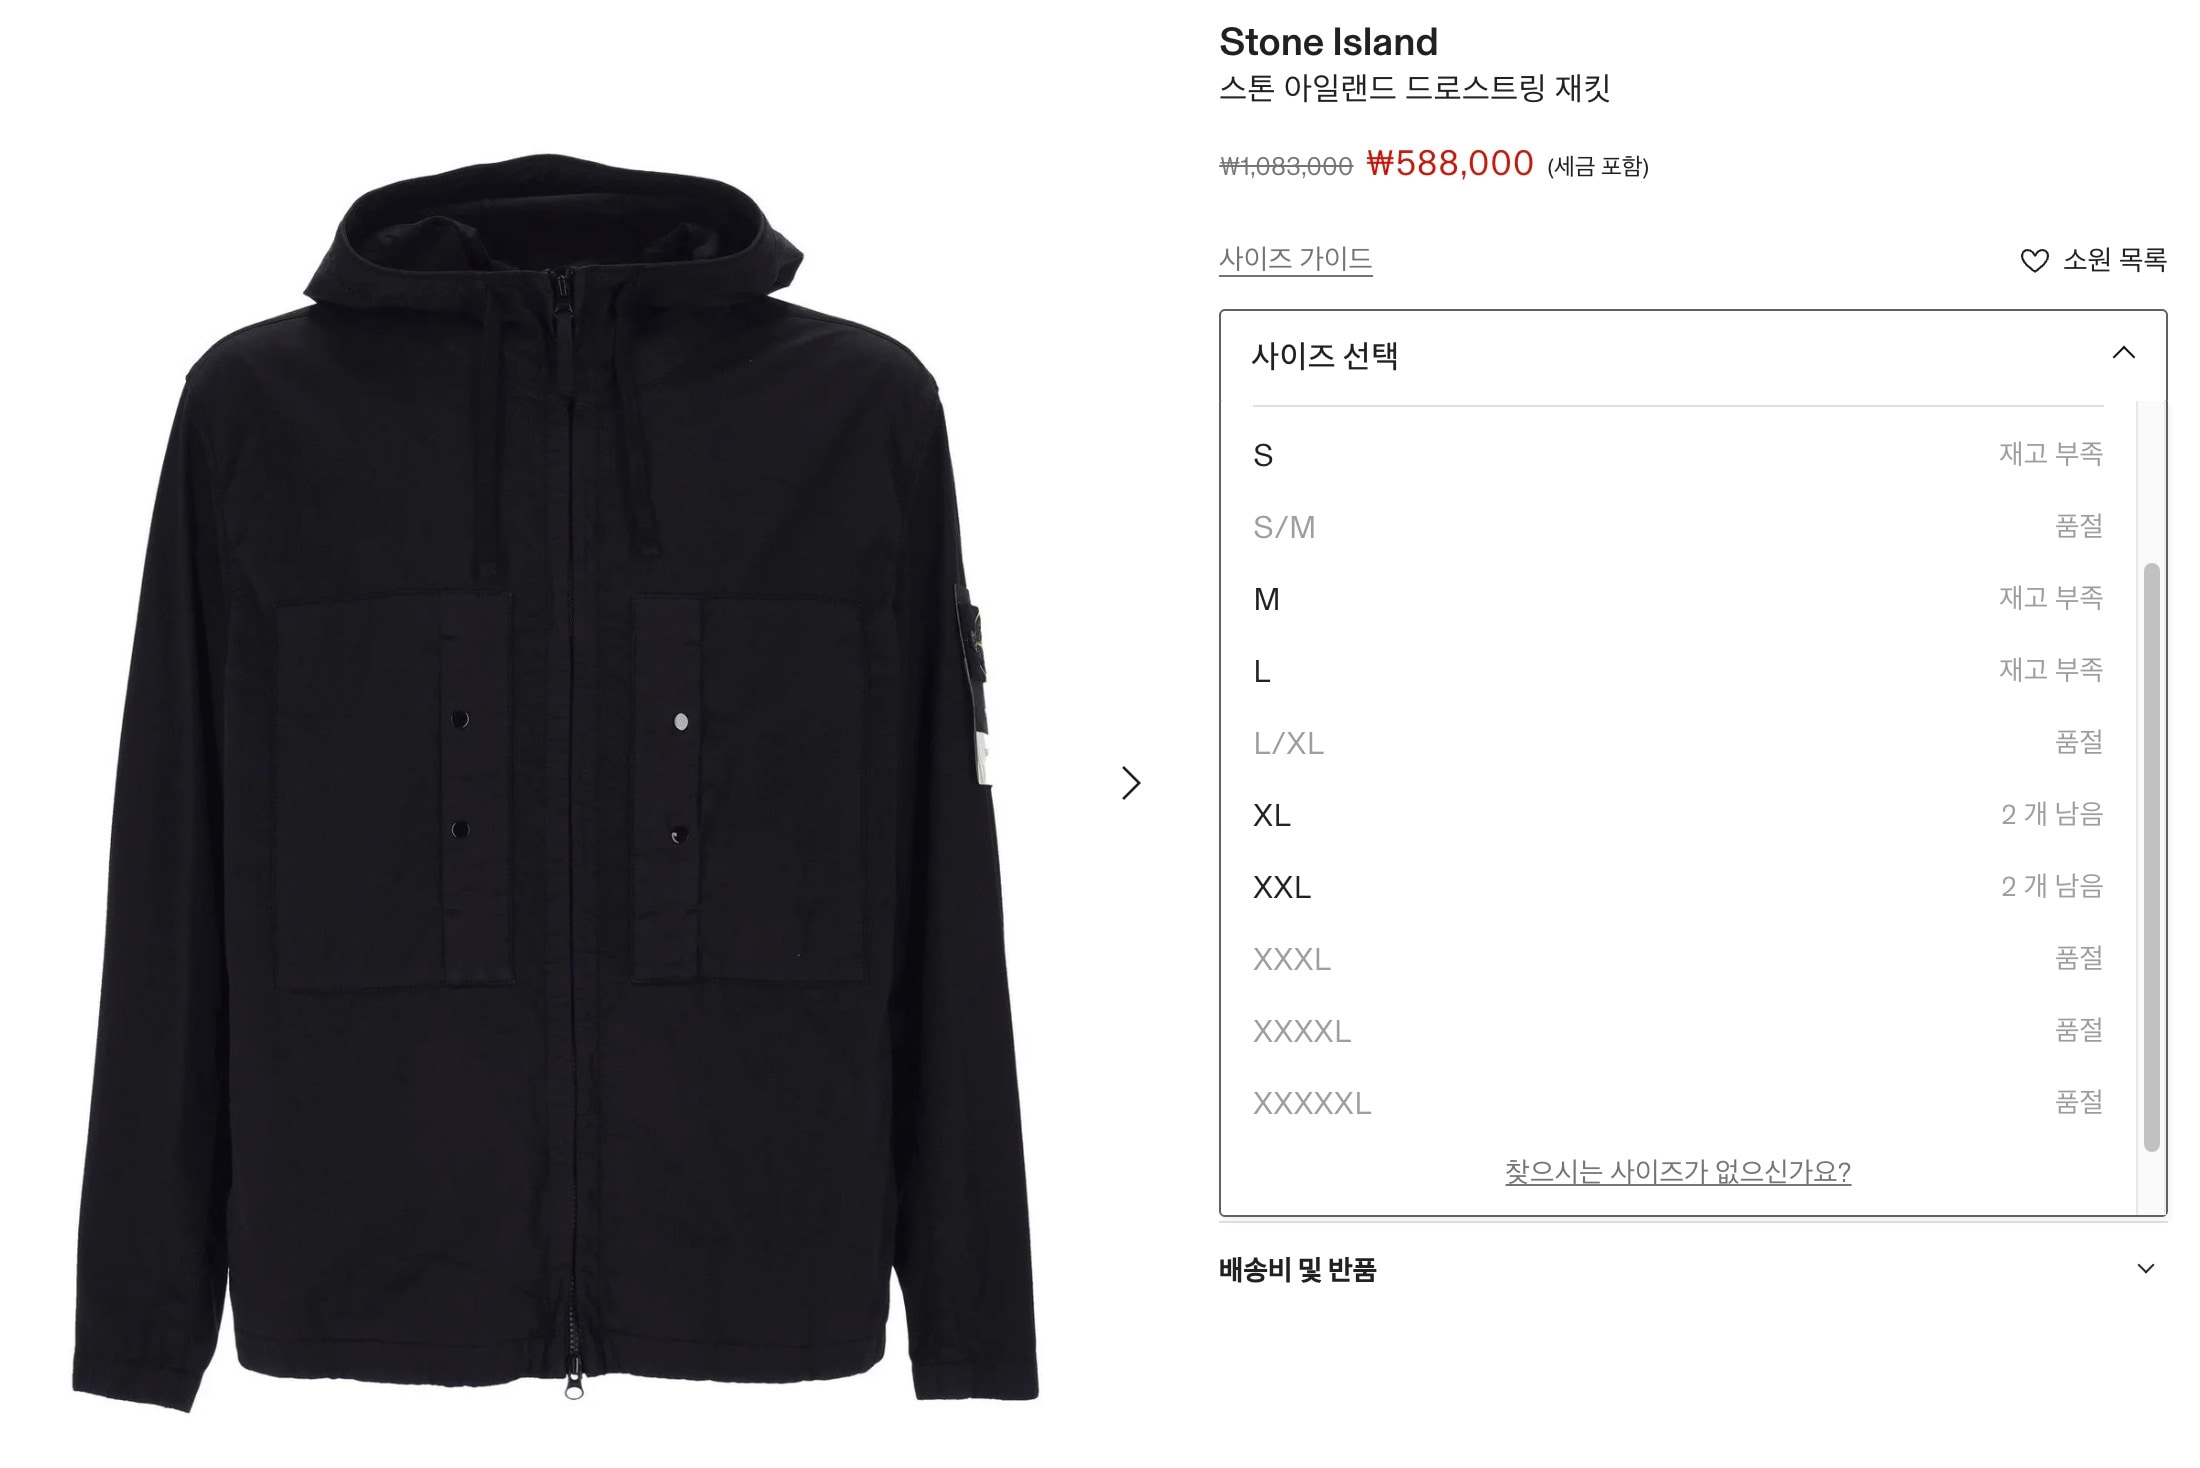Click sold-out XXXXXL size row
This screenshot has height=1468, width=2200.
[x=1678, y=1103]
